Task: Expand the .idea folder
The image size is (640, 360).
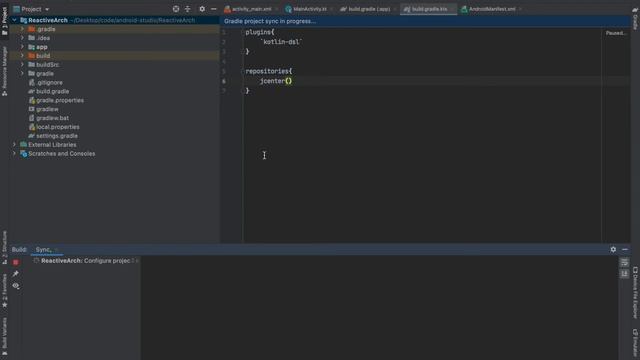Action: click(x=22, y=38)
